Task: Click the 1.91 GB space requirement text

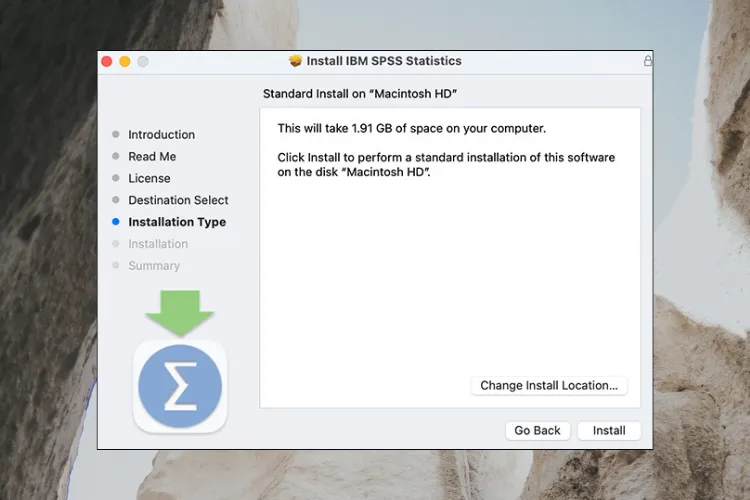Action: pyautogui.click(x=411, y=128)
